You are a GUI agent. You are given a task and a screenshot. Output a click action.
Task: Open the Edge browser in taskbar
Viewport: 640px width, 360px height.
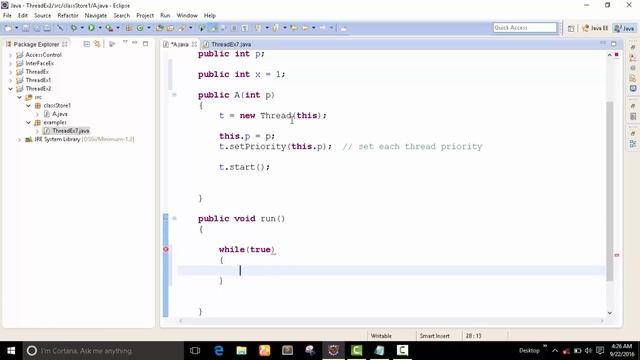[x=219, y=350]
